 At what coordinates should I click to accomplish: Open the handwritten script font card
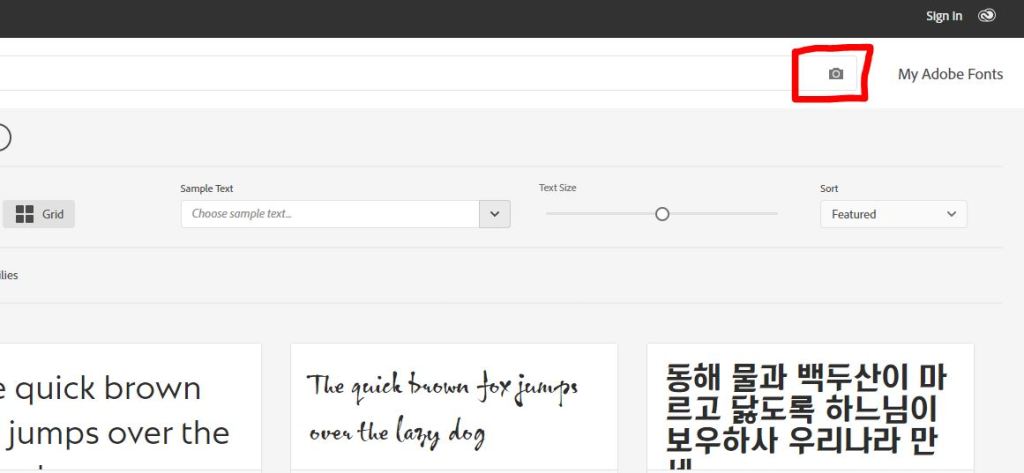tap(453, 408)
